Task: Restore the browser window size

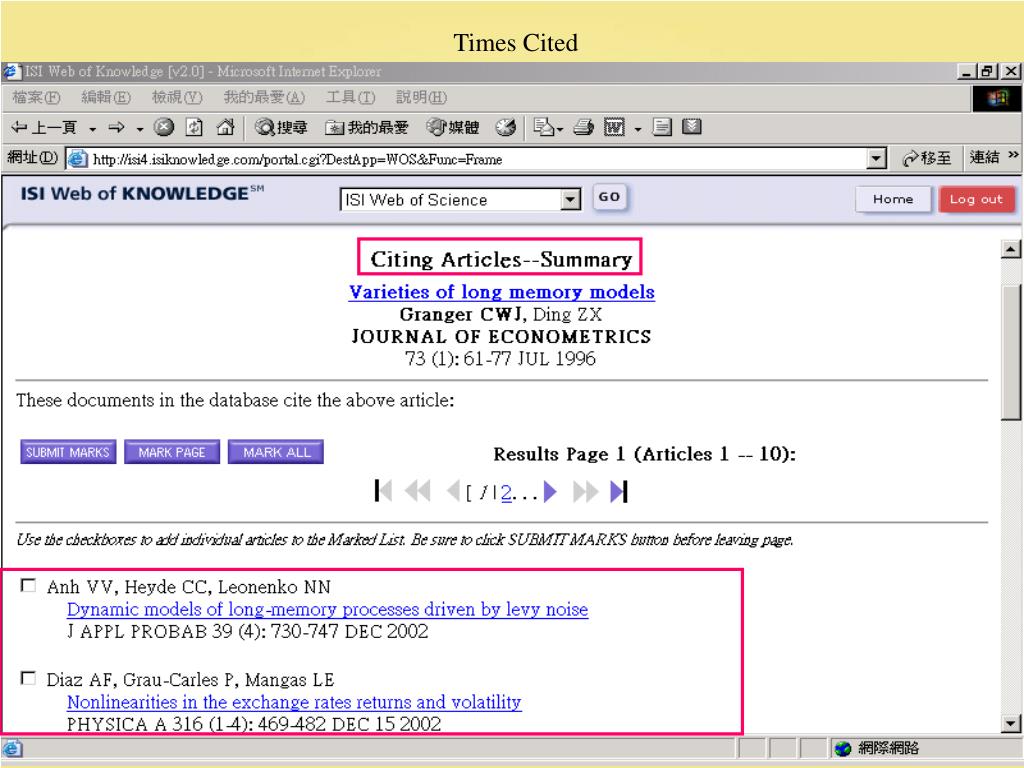Action: (x=987, y=71)
